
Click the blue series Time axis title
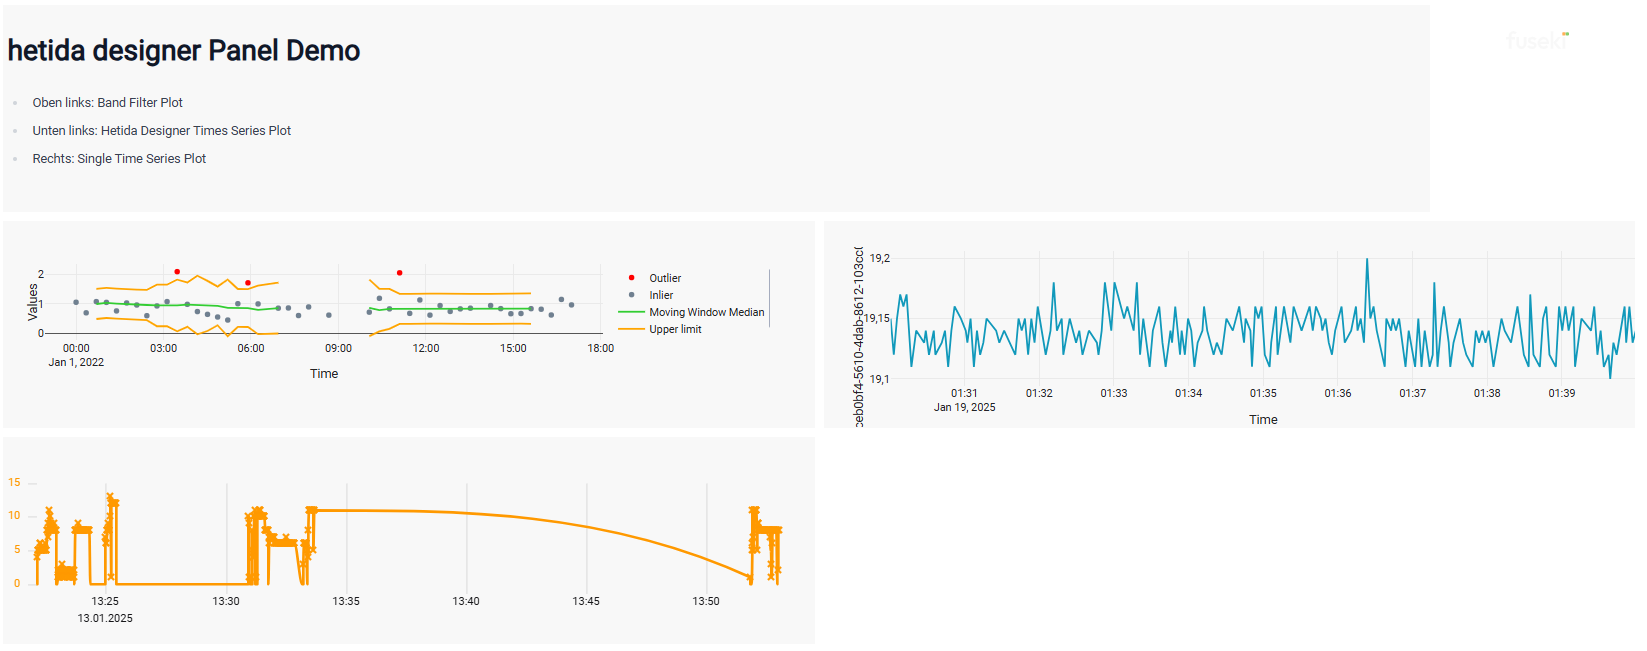click(1263, 420)
